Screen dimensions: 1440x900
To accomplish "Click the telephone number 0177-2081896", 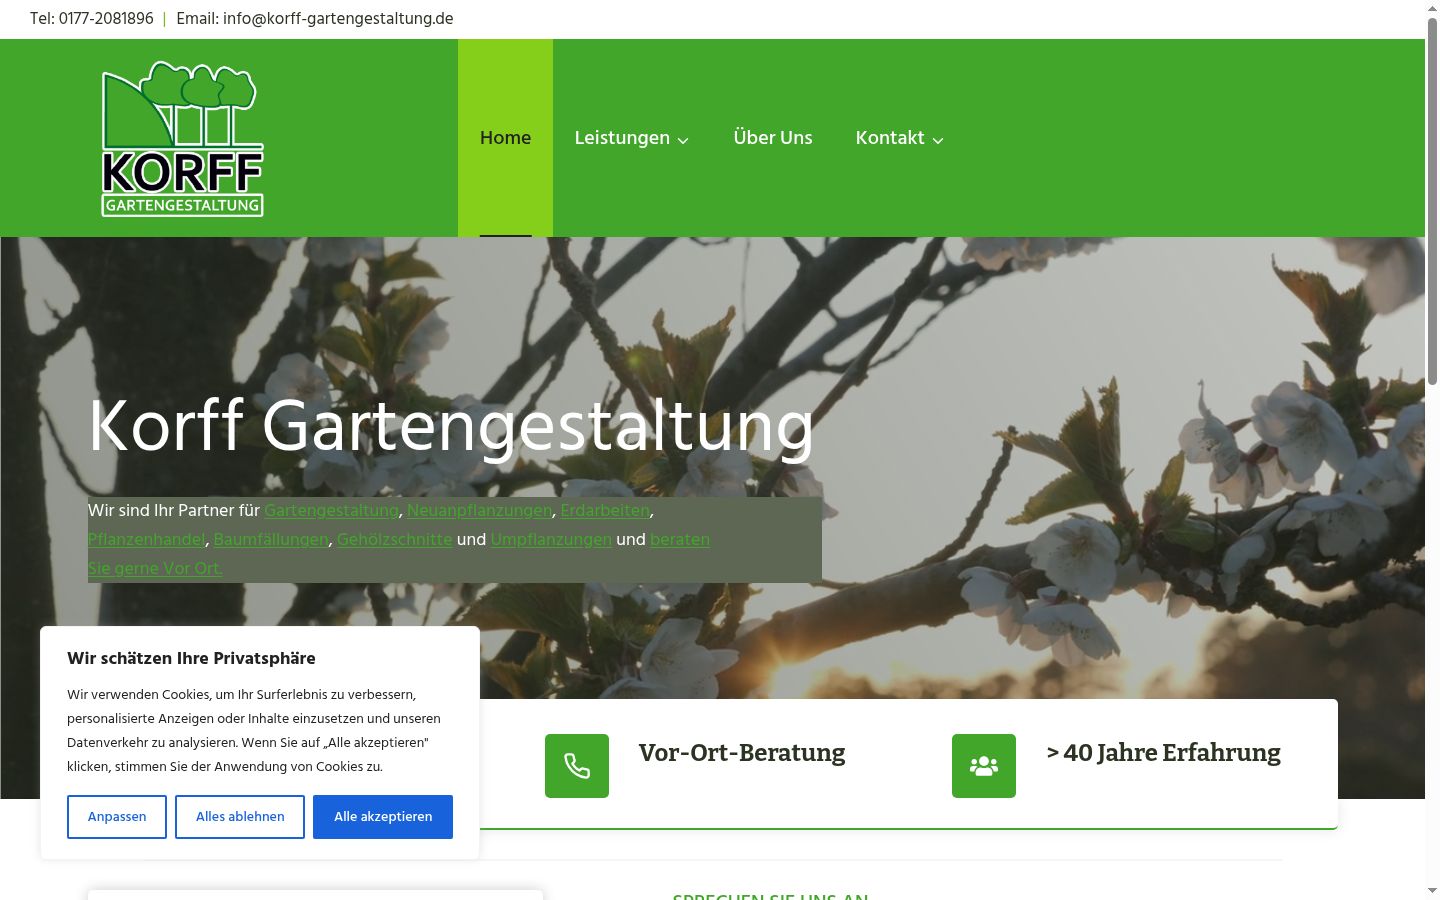I will [x=106, y=19].
